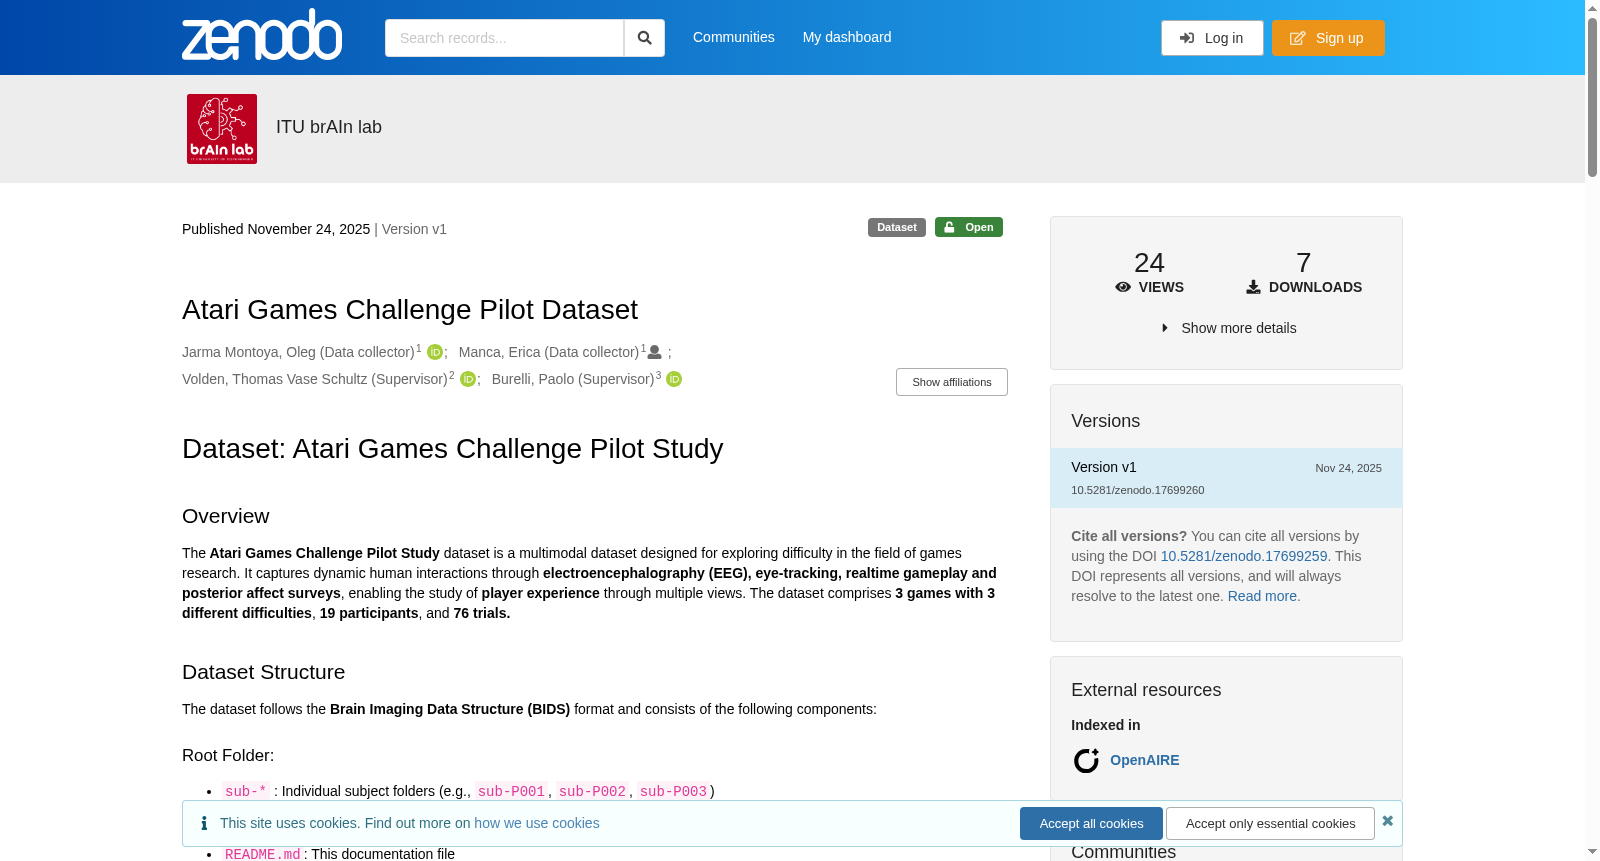The width and height of the screenshot is (1600, 861).
Task: Open ORCID icon for Jarma Montoya, Oleg
Action: pos(435,352)
